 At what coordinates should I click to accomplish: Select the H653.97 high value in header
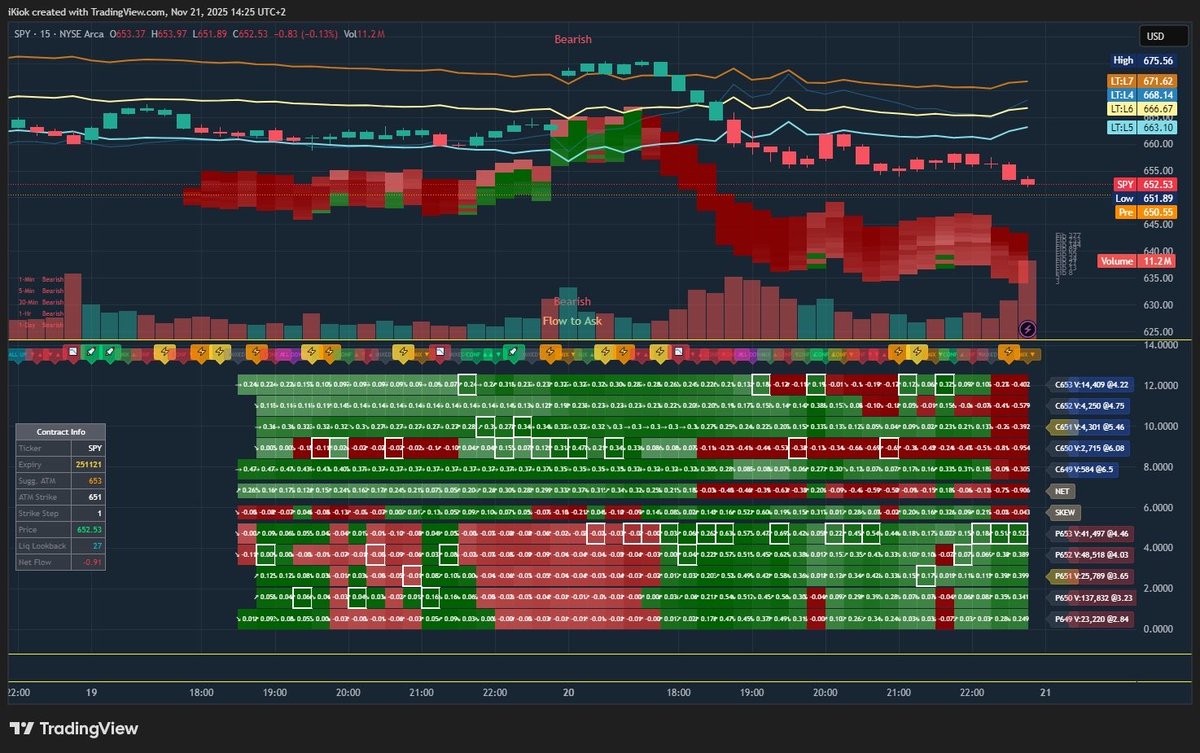[x=169, y=35]
